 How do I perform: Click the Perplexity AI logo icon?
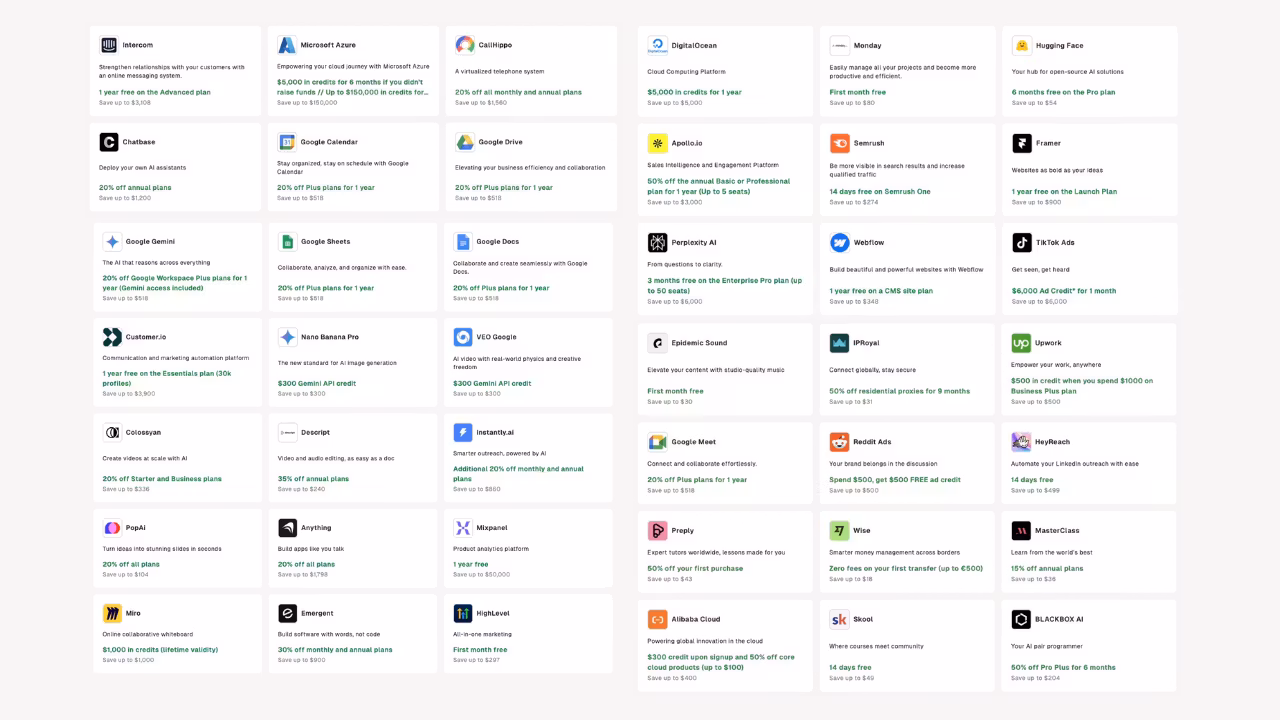click(657, 243)
